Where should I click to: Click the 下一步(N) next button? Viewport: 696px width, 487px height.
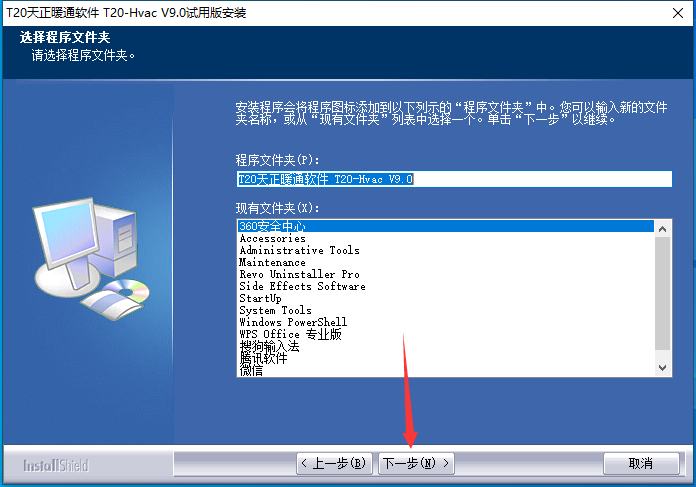coord(416,463)
